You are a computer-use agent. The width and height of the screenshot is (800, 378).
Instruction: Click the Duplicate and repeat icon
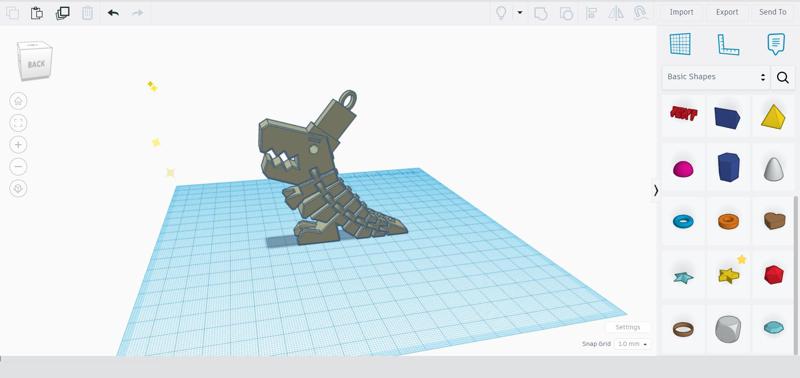point(62,13)
